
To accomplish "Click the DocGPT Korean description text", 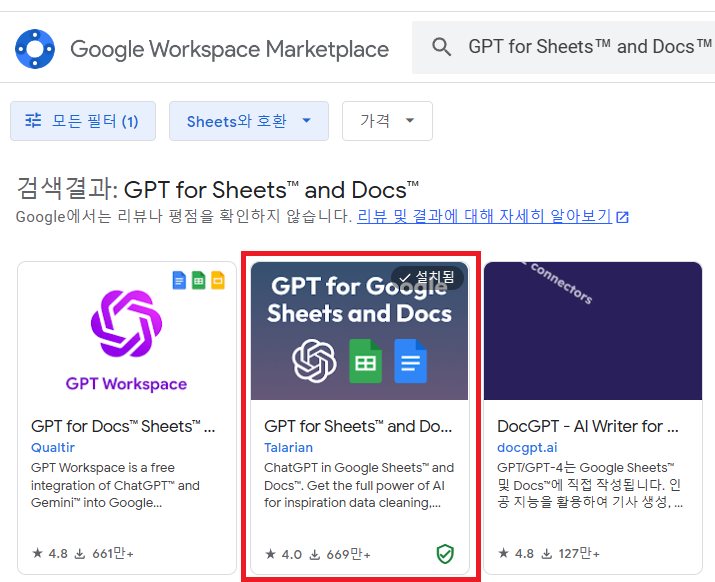I will [590, 485].
